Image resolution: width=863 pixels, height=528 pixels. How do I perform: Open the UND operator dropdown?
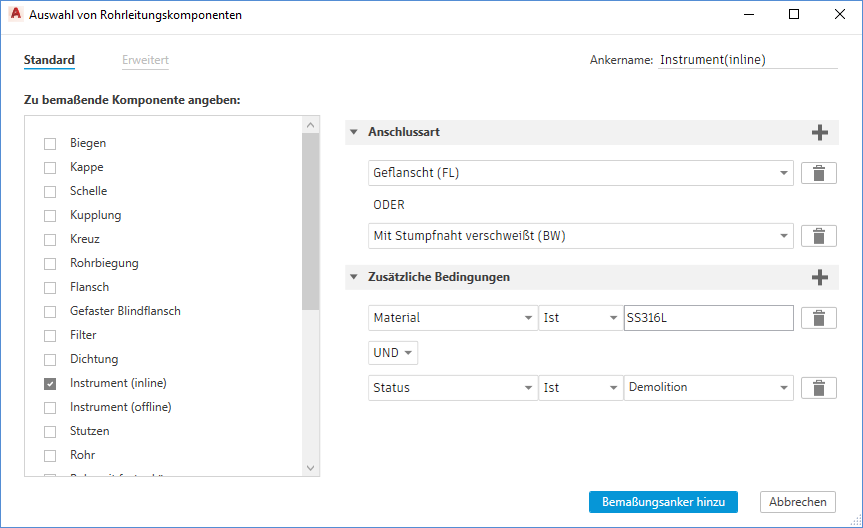393,353
